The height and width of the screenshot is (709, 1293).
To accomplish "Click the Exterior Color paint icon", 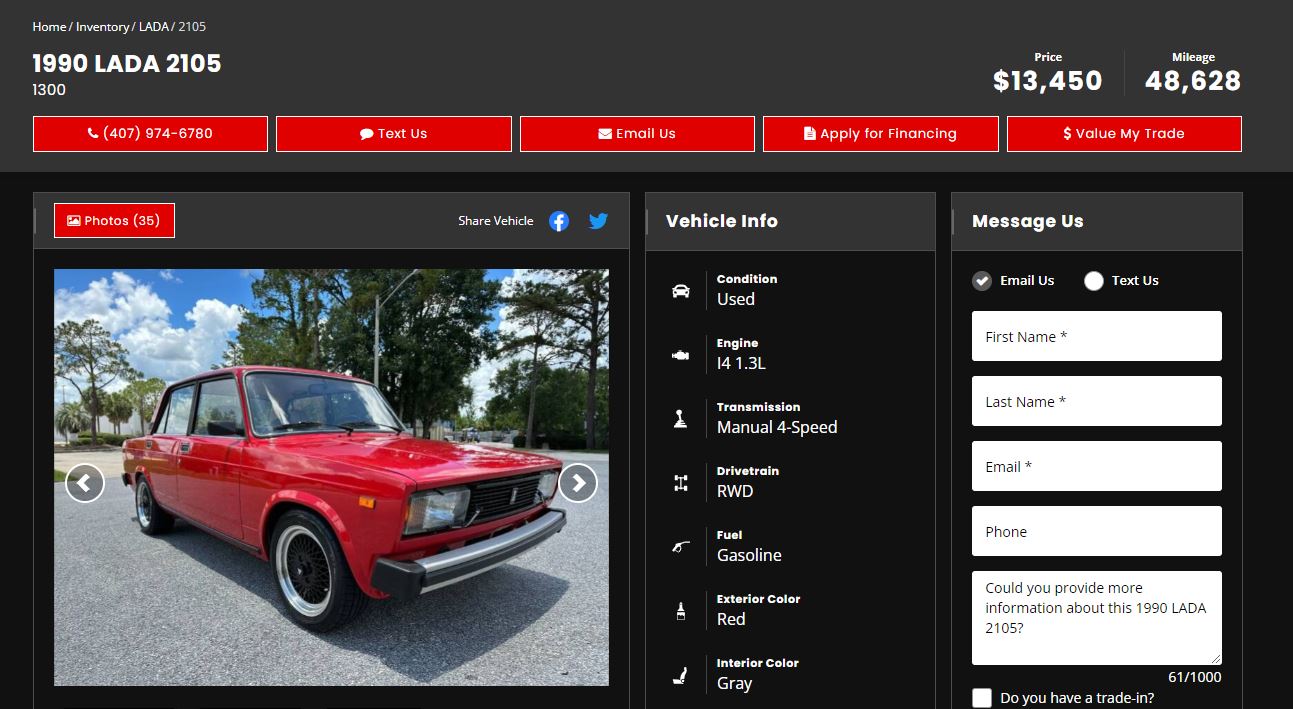I will [681, 611].
